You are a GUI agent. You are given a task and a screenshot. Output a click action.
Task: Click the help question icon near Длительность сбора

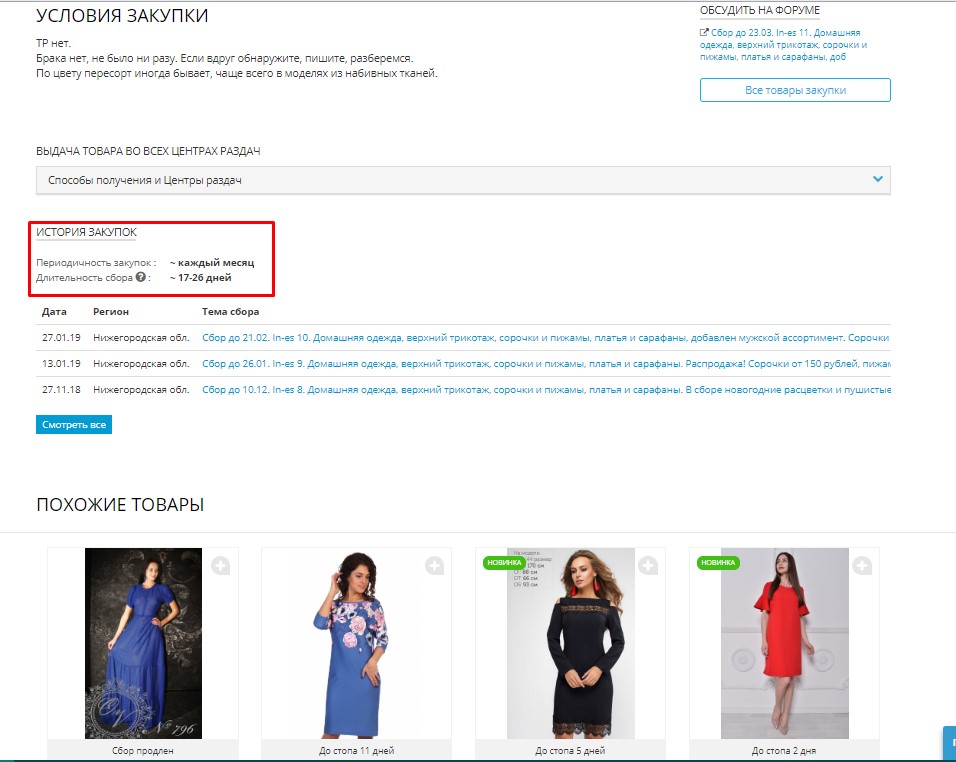(141, 277)
